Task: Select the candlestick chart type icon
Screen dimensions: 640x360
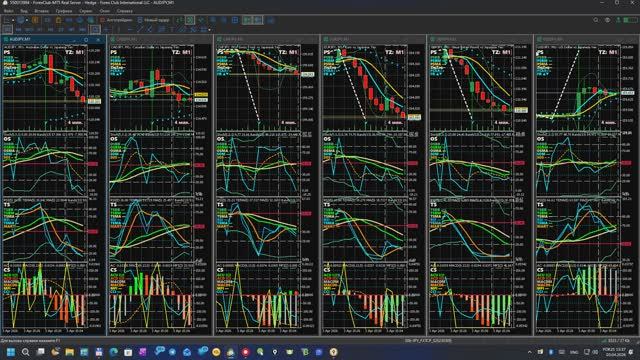Action: pos(190,20)
